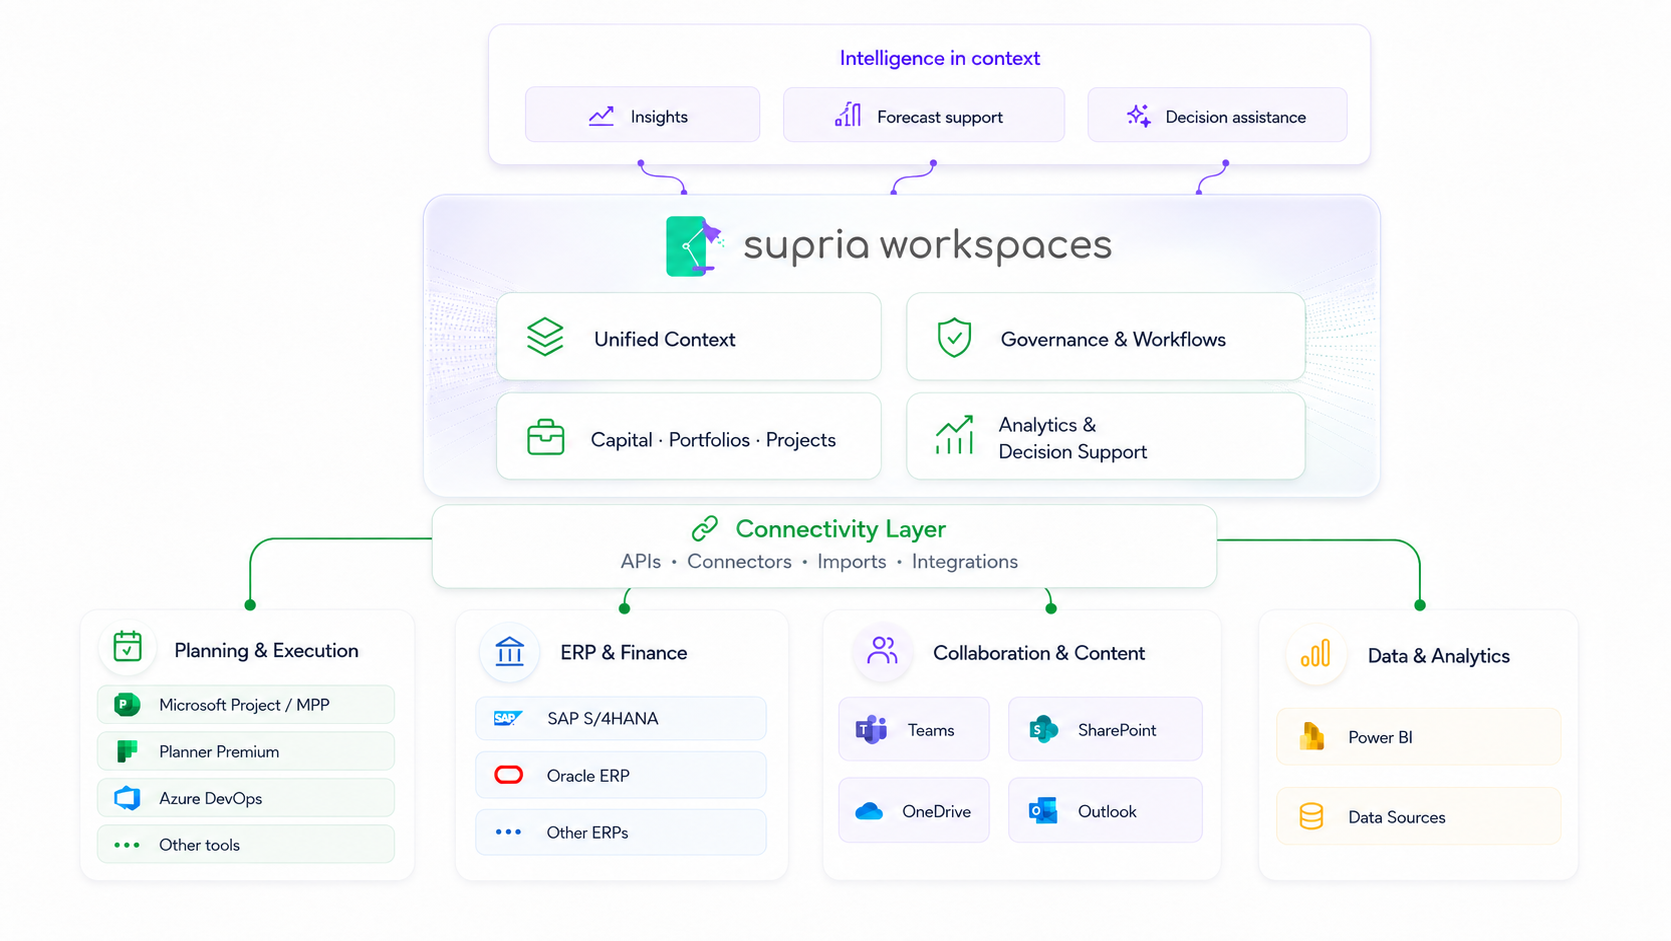This screenshot has width=1671, height=941.
Task: Click the SharePoint icon
Action: (1043, 729)
